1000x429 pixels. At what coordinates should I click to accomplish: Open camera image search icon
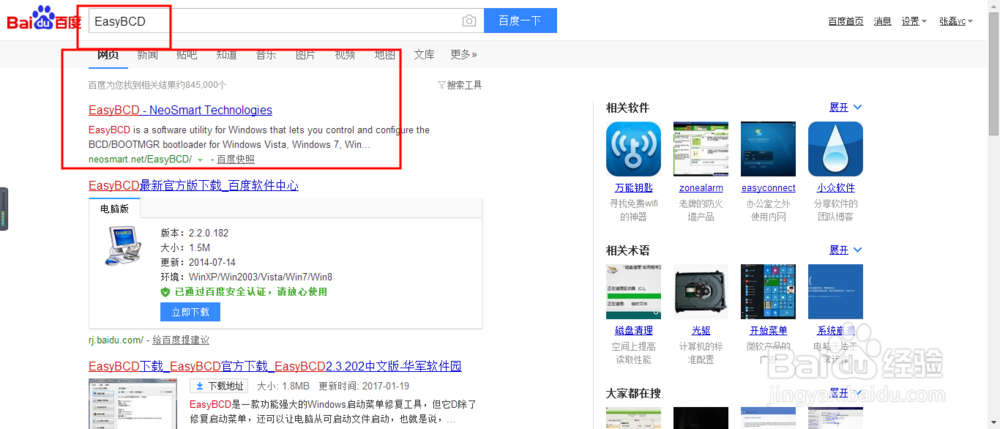point(469,21)
